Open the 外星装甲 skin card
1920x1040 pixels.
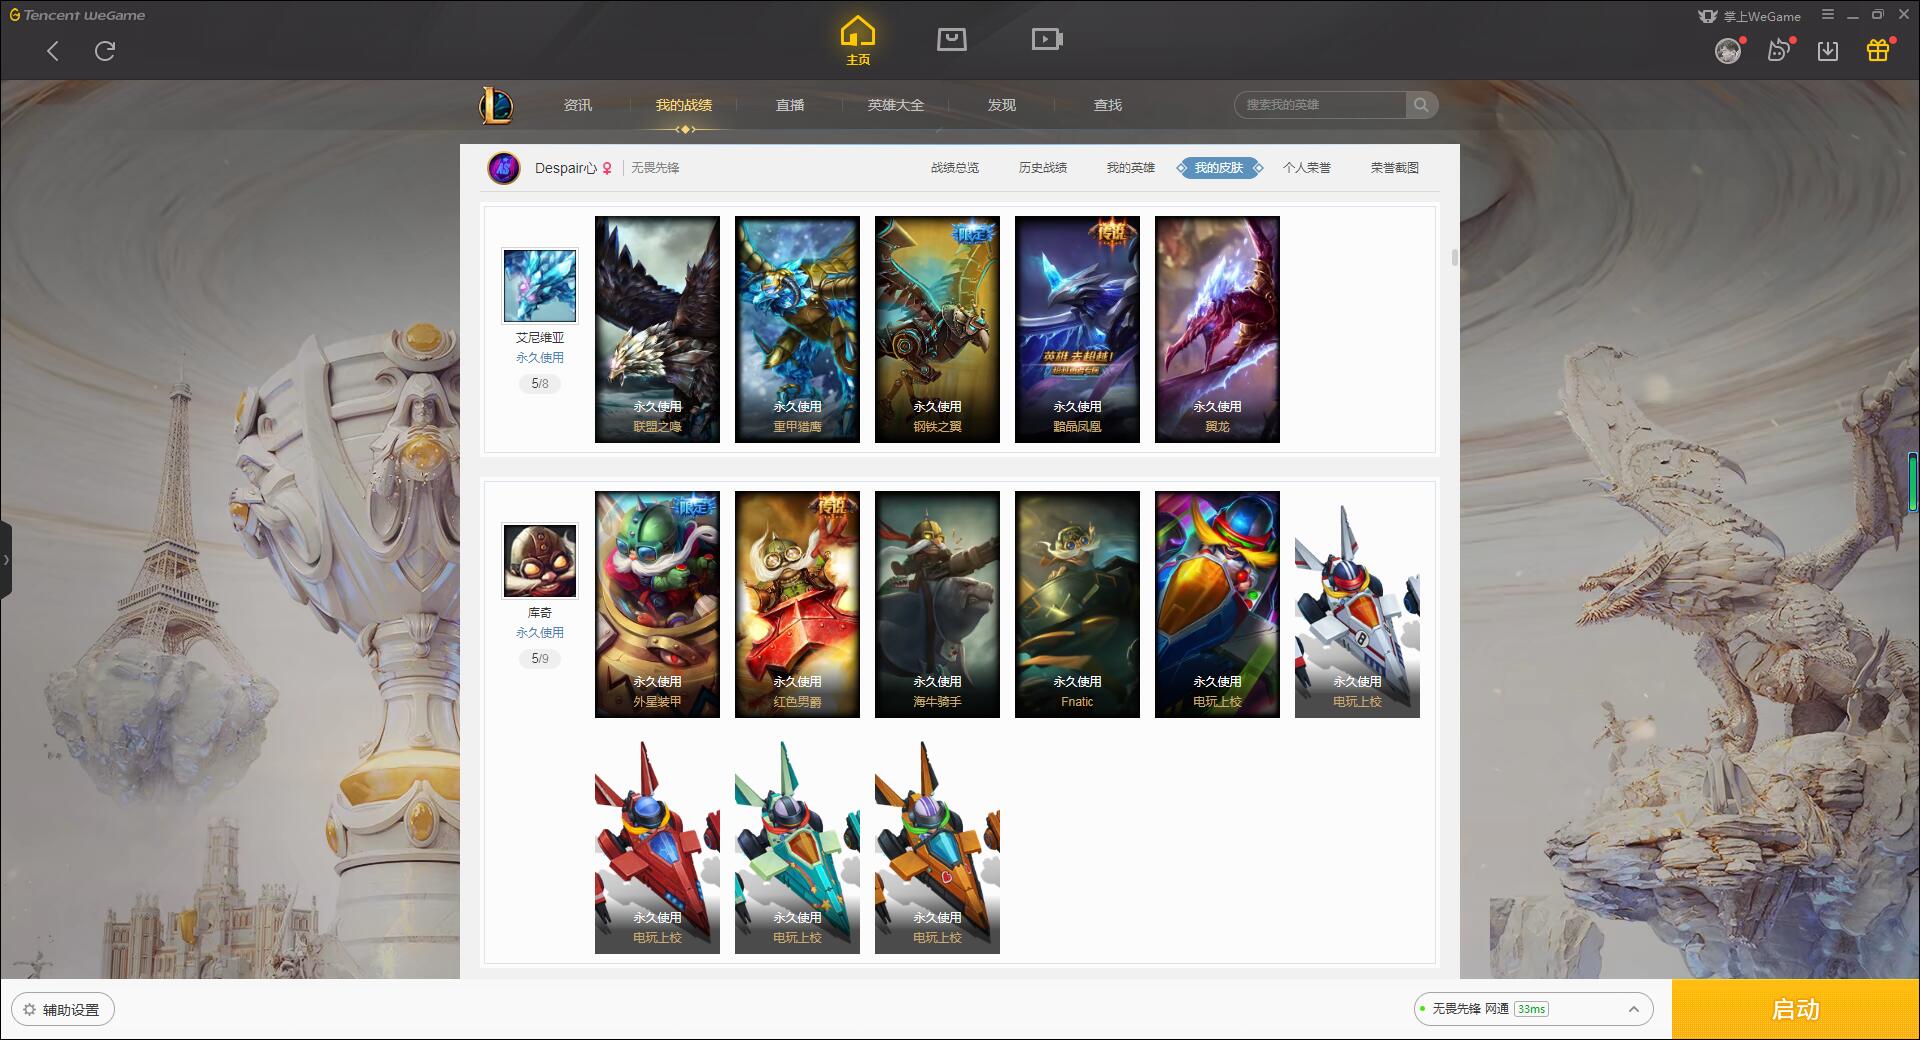(657, 604)
